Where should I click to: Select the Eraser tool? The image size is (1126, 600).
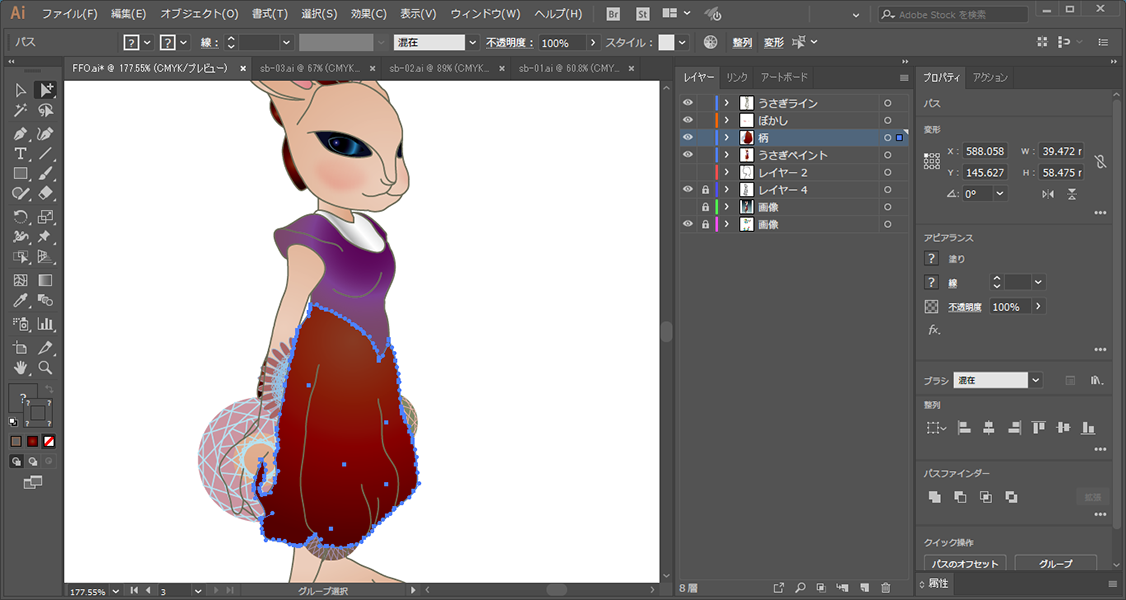tap(45, 194)
